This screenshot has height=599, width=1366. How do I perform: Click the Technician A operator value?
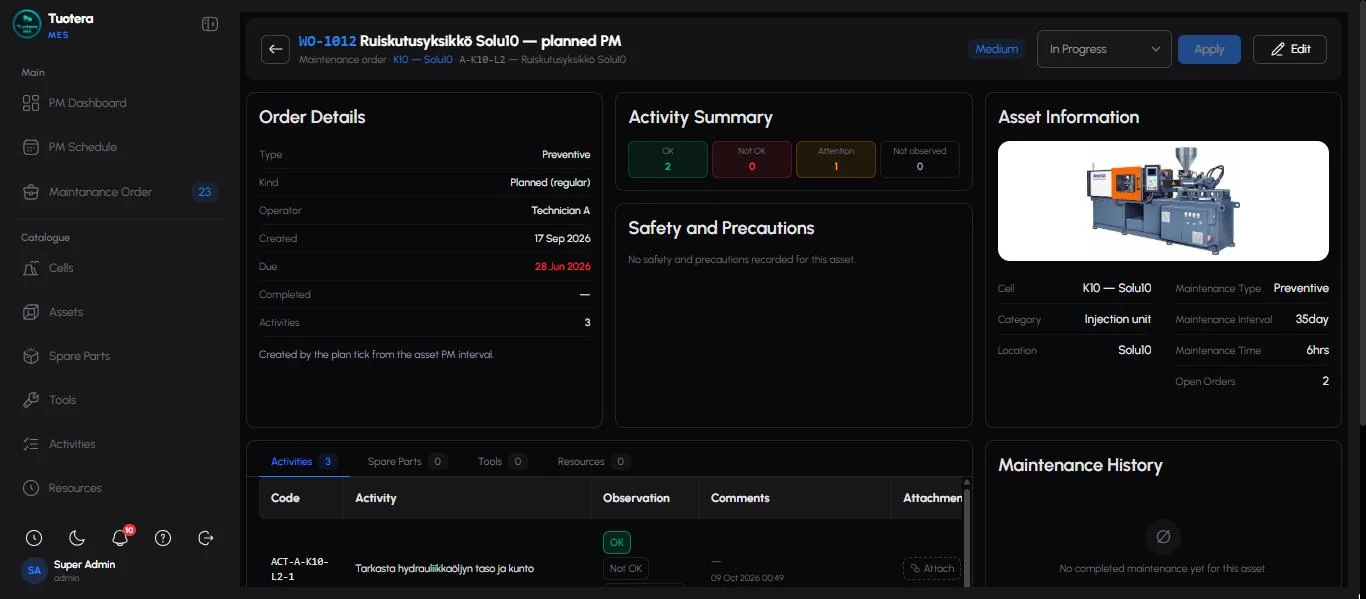click(561, 211)
